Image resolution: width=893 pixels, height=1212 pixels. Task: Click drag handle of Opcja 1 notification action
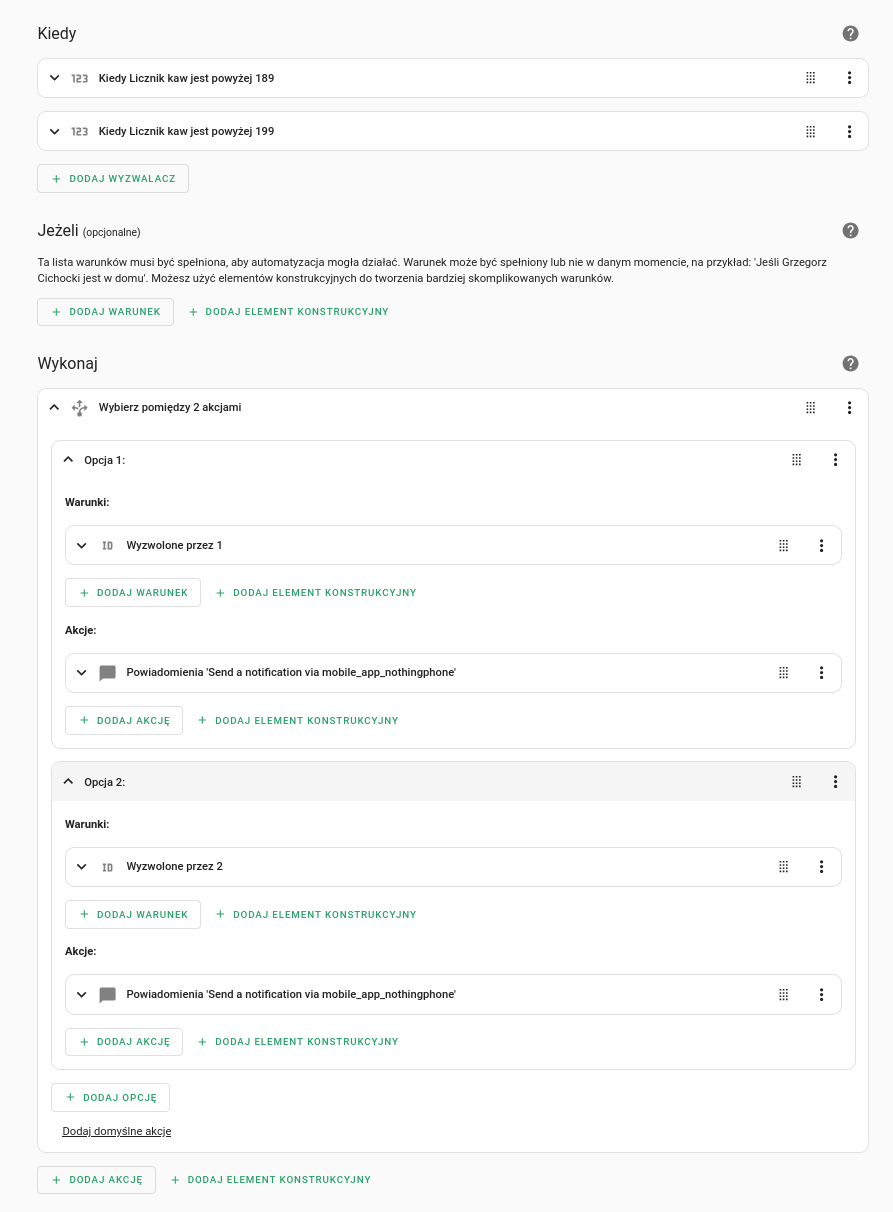pos(784,673)
